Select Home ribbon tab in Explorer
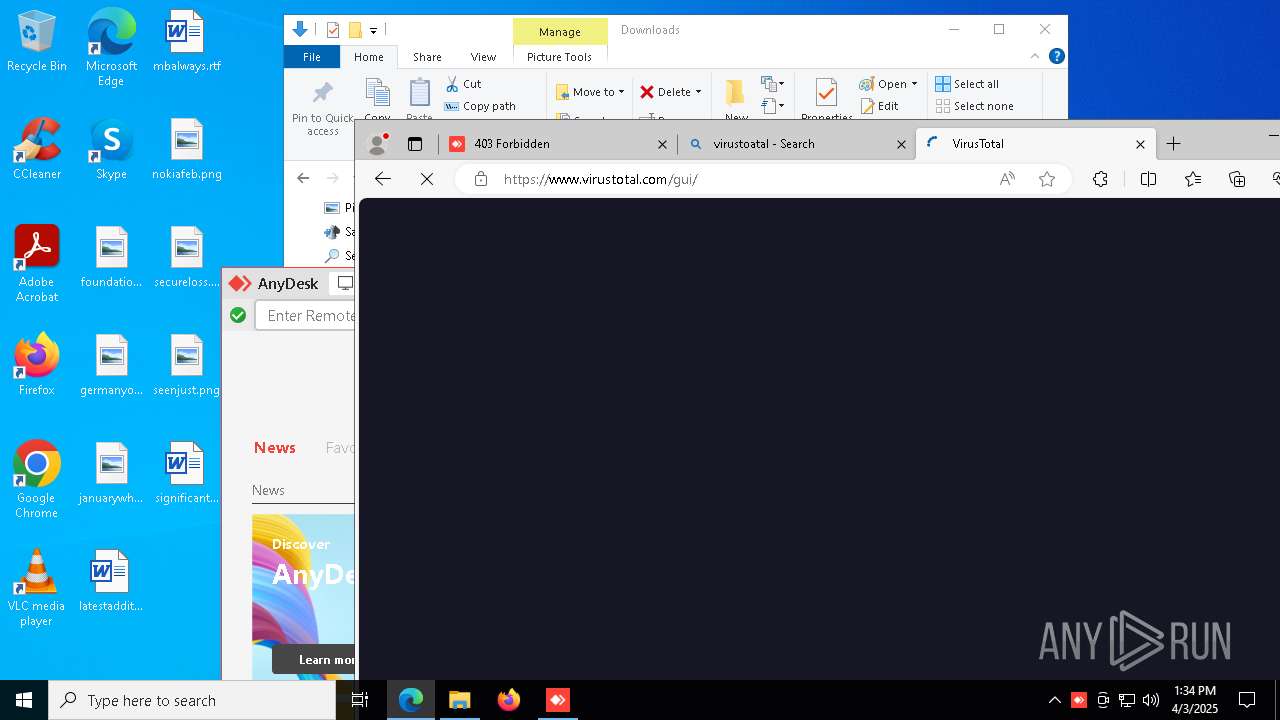The width and height of the screenshot is (1280, 720). 368,57
